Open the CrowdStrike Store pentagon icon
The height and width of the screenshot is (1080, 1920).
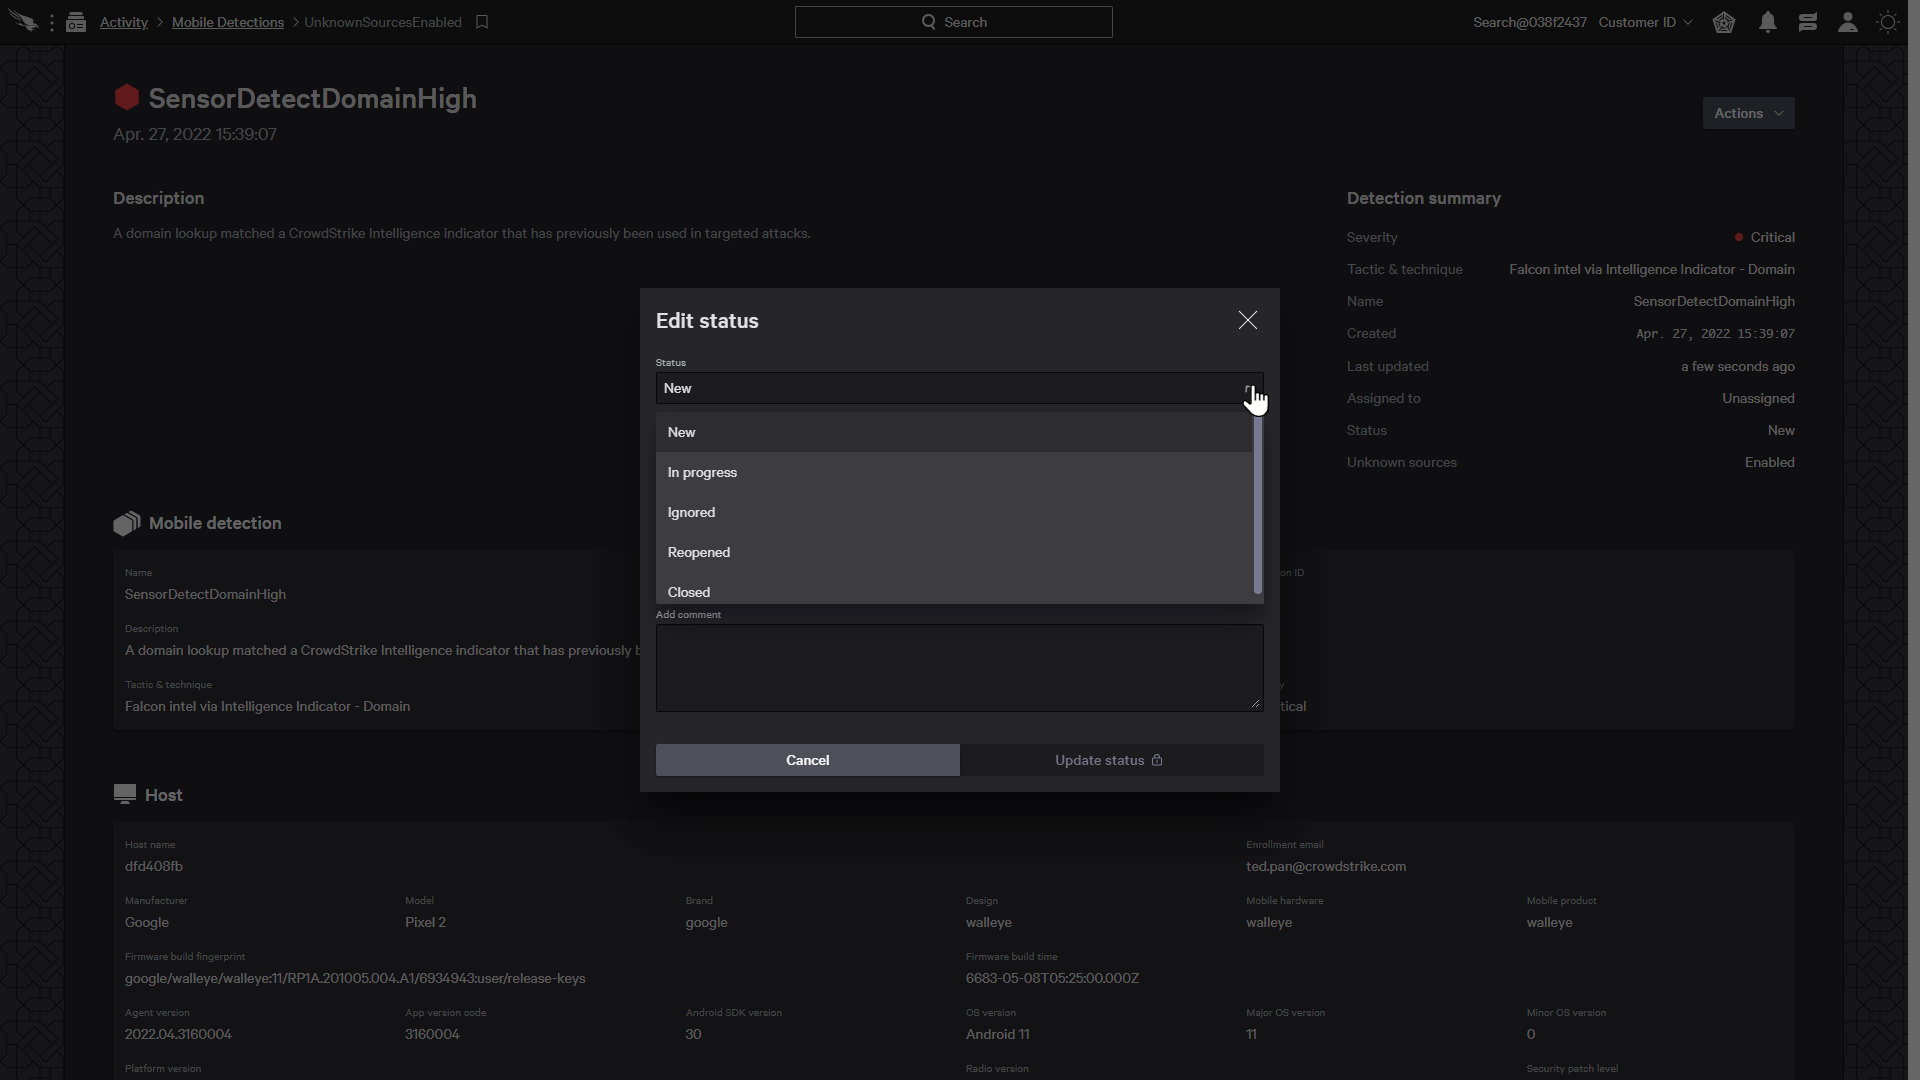[x=1723, y=22]
